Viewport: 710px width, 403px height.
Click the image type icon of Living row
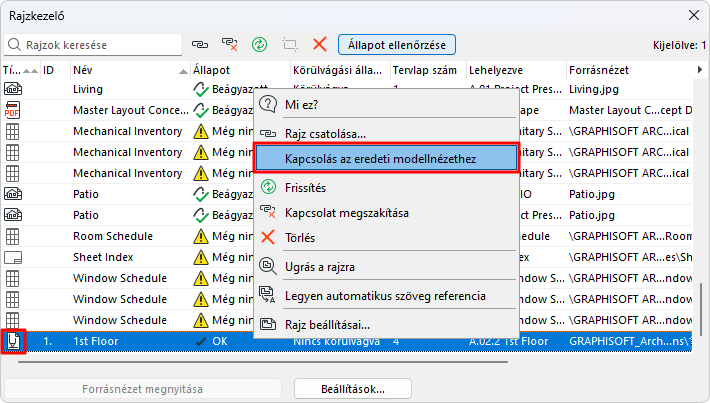pos(13,89)
